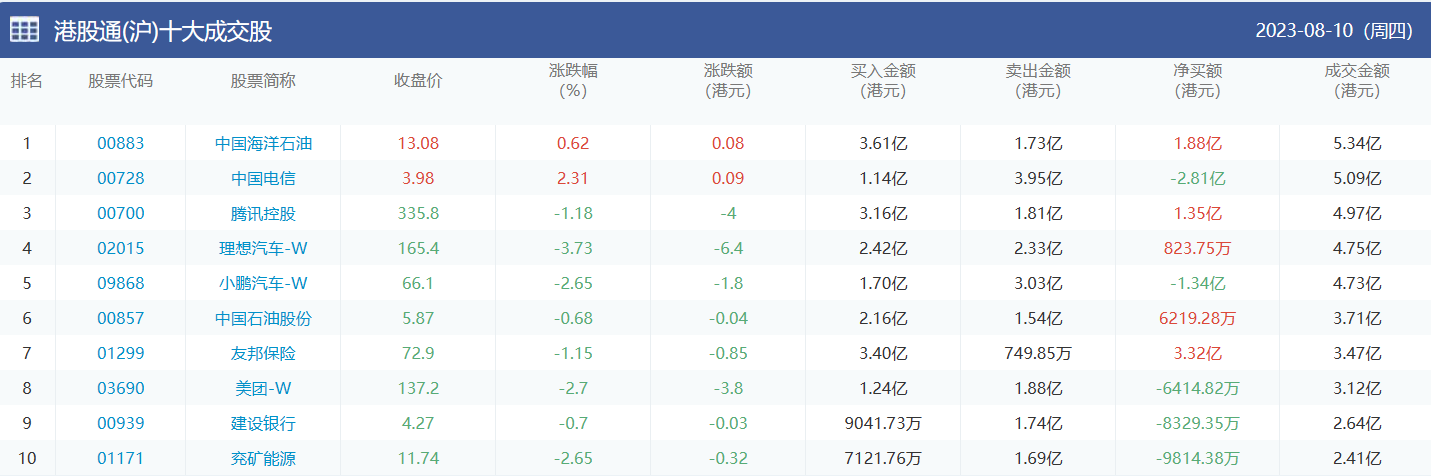The height and width of the screenshot is (476, 1431).
Task: Open 小鹏汽车-W stock link
Action: [263, 283]
